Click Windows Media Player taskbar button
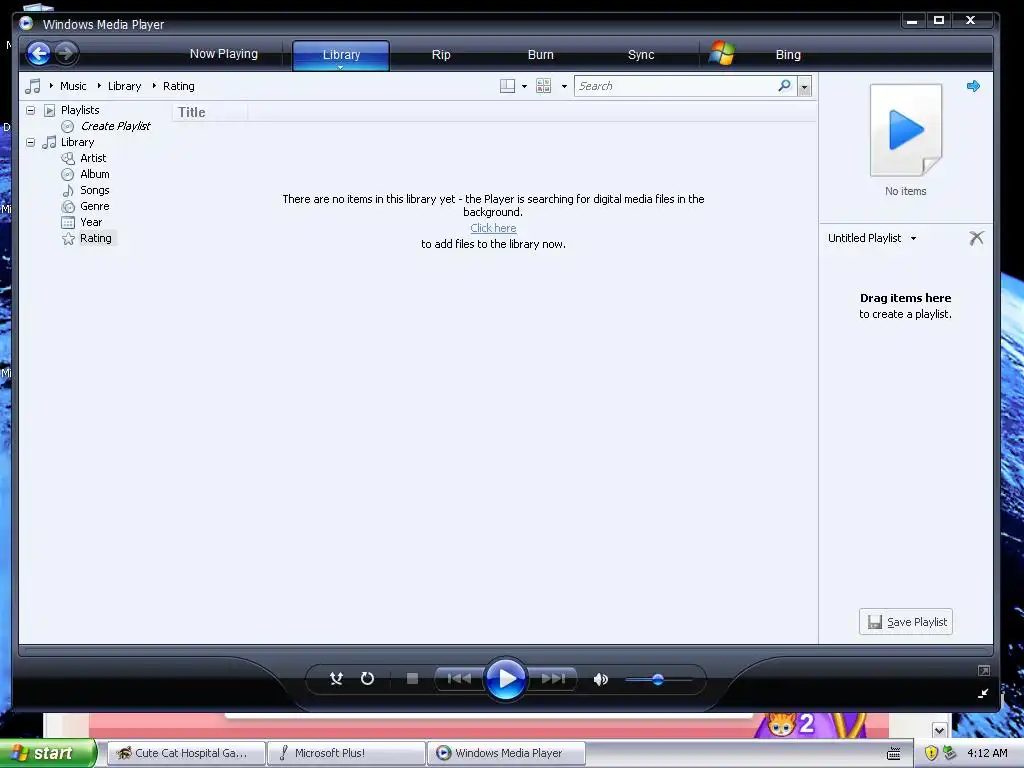This screenshot has width=1024, height=768. 506,753
